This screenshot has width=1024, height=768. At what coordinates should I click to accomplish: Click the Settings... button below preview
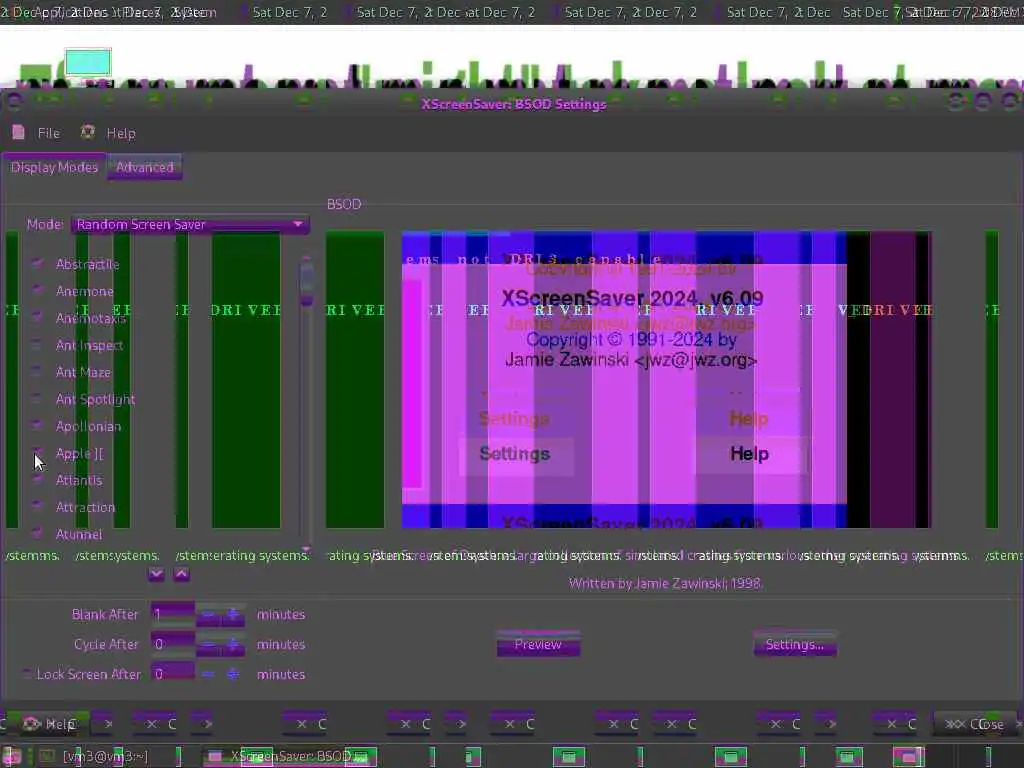795,644
